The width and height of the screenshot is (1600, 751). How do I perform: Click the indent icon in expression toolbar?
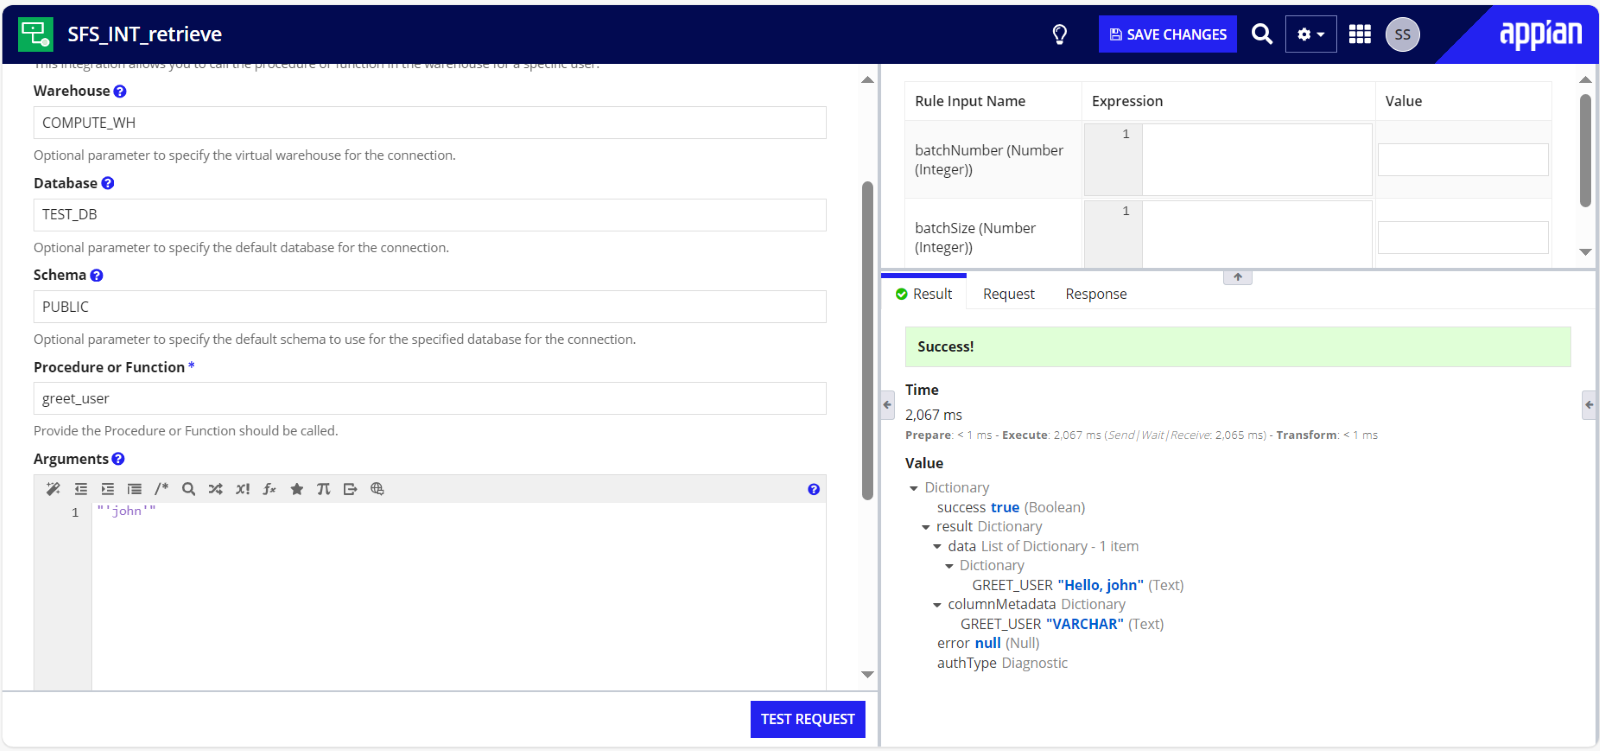point(108,489)
